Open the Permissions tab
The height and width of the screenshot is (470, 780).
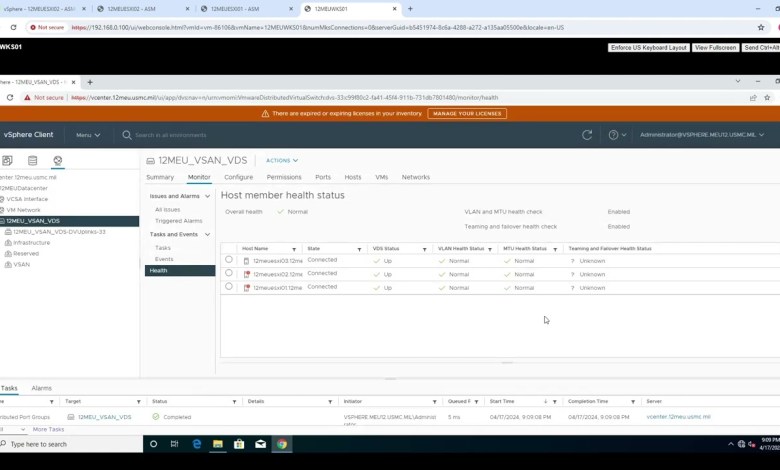tap(284, 177)
